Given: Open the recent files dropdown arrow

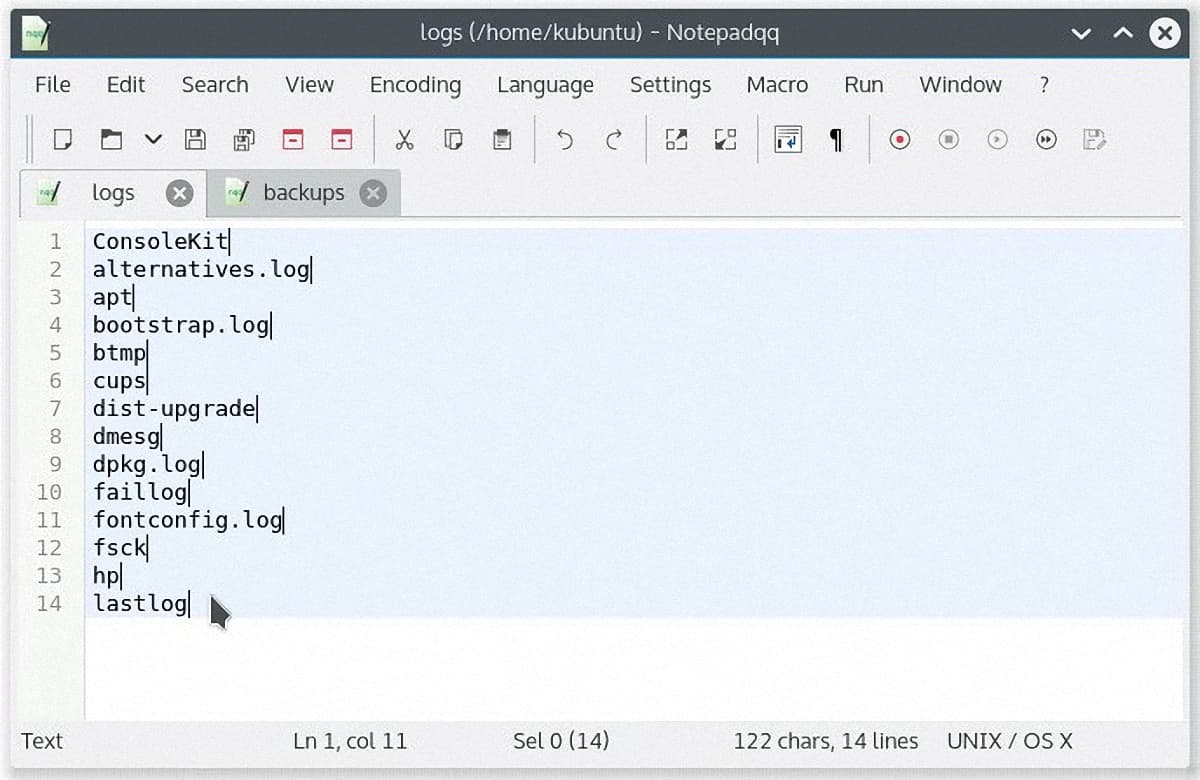Looking at the screenshot, I should pos(152,140).
